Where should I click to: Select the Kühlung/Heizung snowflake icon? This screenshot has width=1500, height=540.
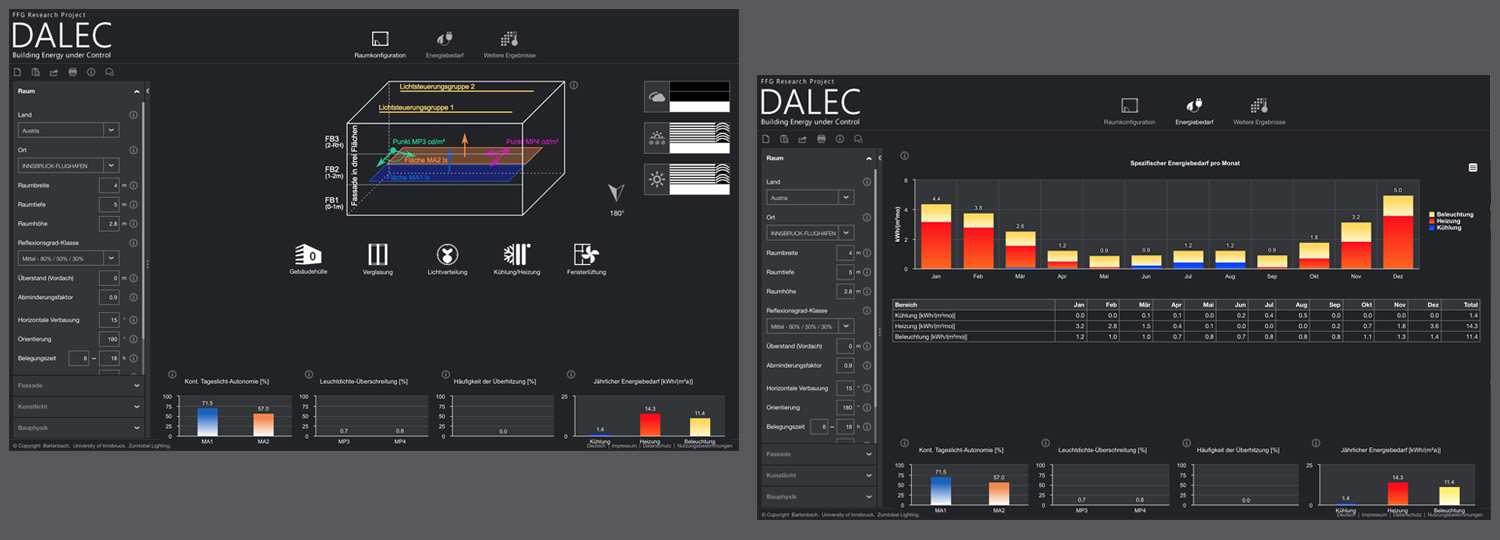[x=517, y=254]
